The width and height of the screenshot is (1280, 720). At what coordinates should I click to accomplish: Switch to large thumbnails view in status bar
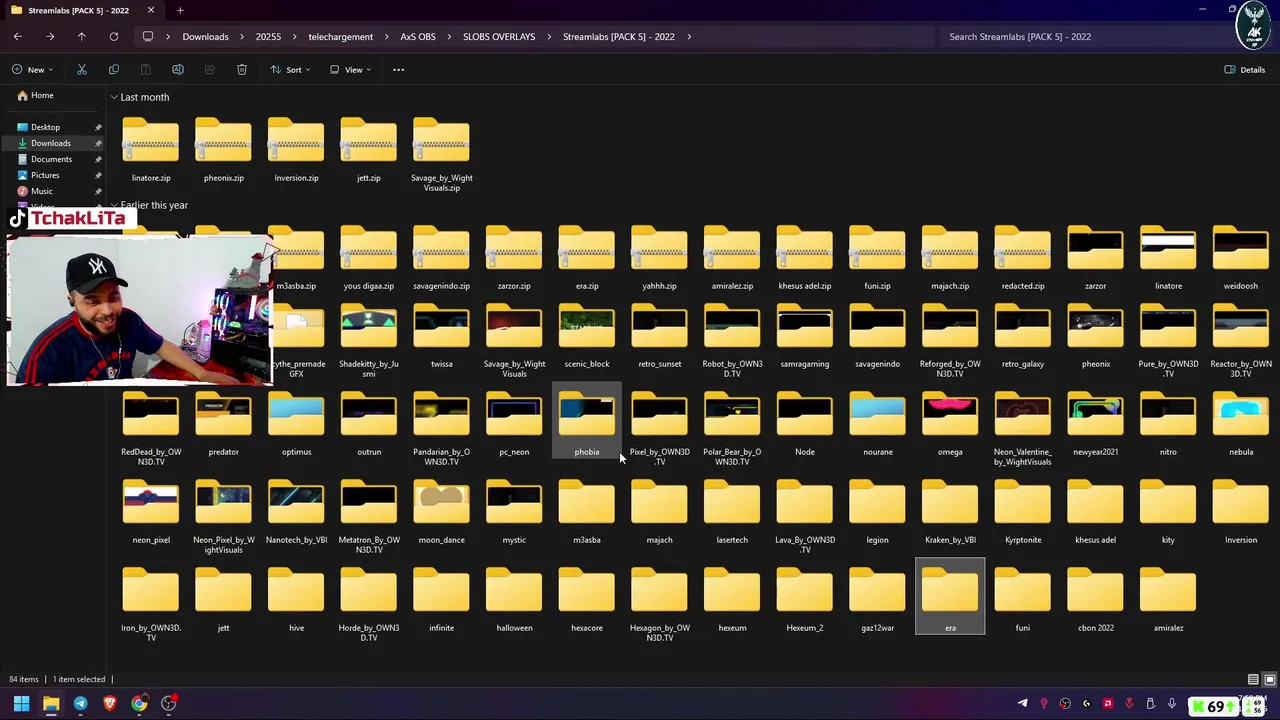[1270, 680]
